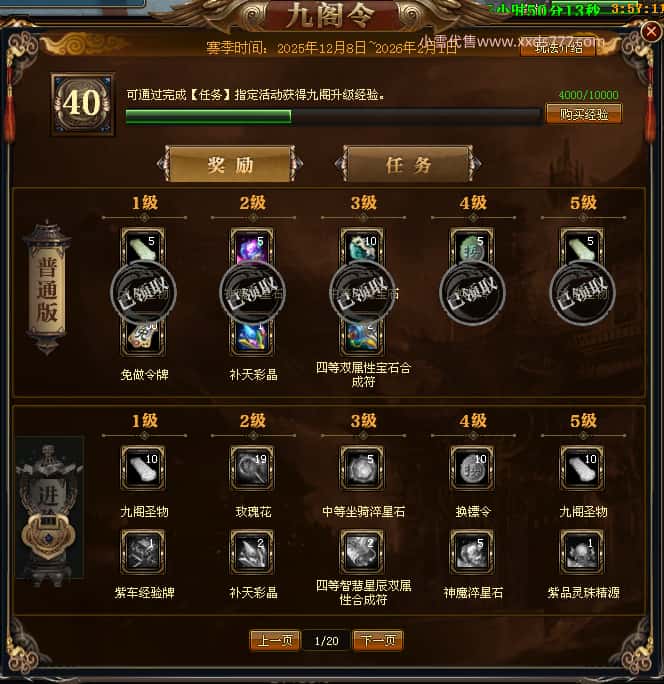Select the 四等智慧星辰双属性合成符 icon
Image resolution: width=664 pixels, height=684 pixels.
[x=363, y=552]
